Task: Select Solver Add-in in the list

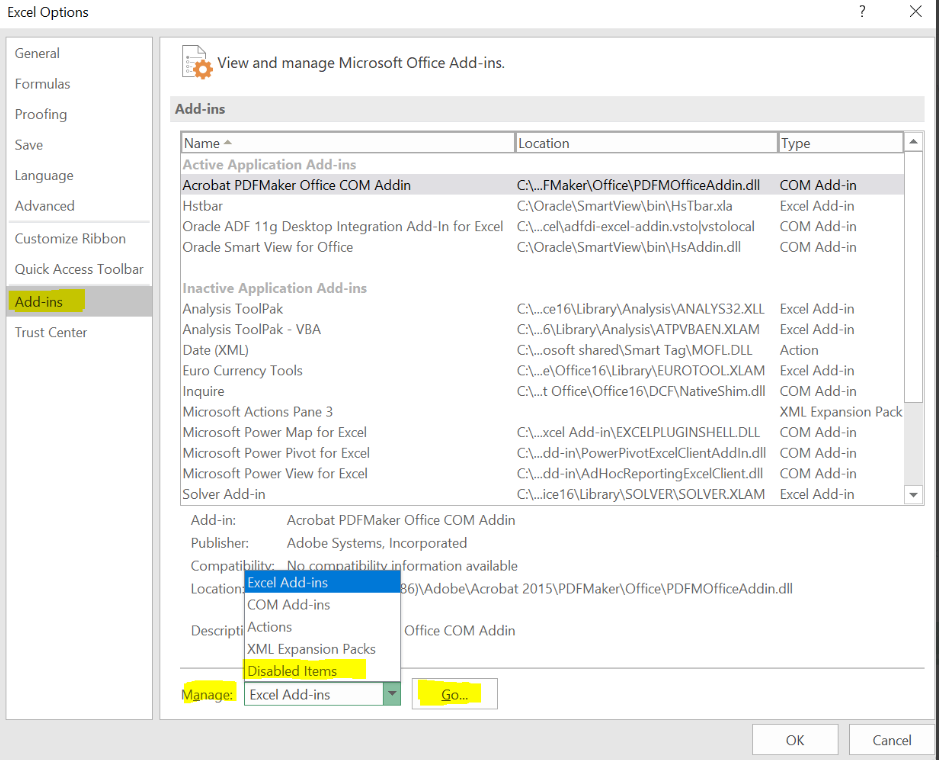Action: tap(224, 494)
